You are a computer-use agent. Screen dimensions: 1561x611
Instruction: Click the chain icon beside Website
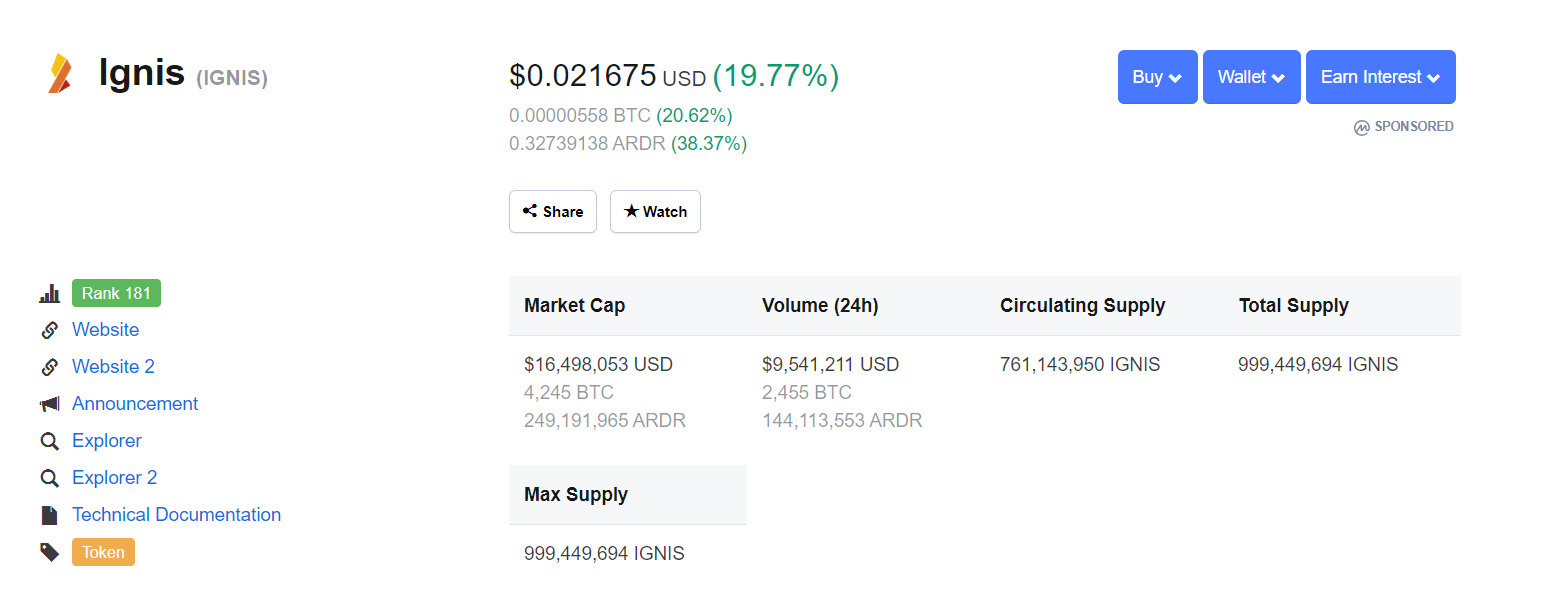pyautogui.click(x=49, y=330)
